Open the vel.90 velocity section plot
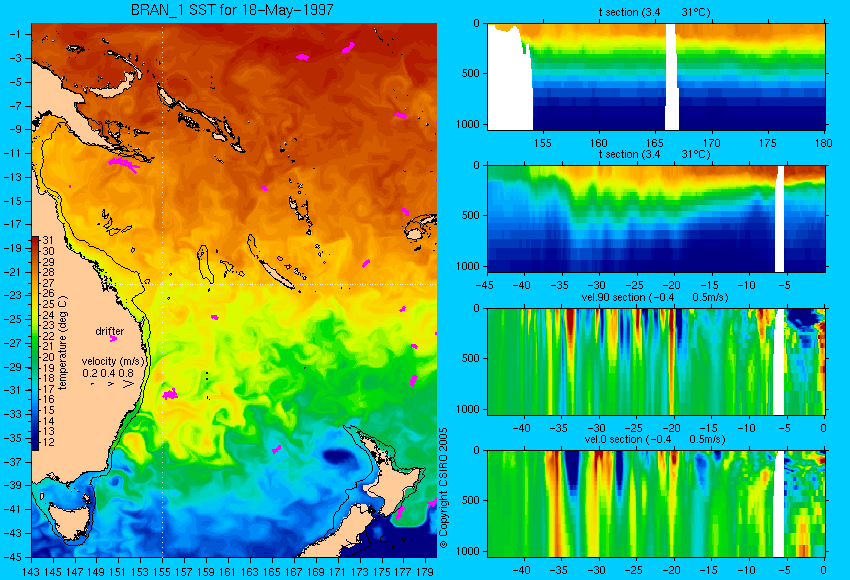 point(656,362)
